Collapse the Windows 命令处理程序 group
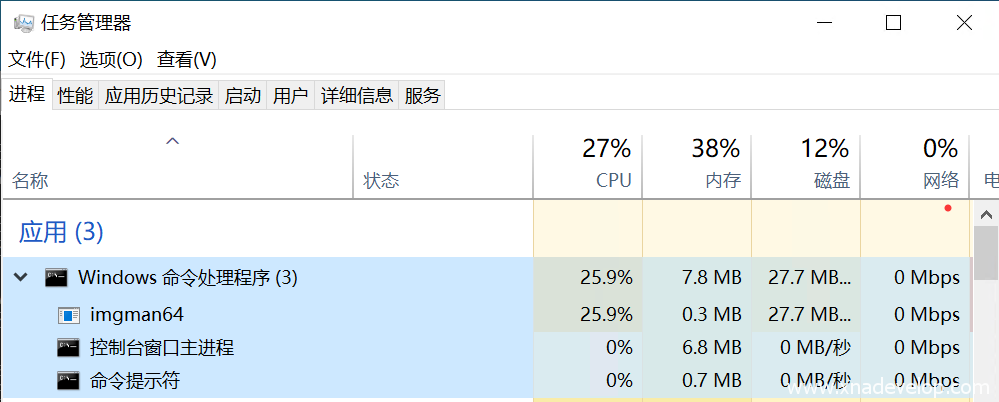Screen dimensions: 999x402 [21, 278]
